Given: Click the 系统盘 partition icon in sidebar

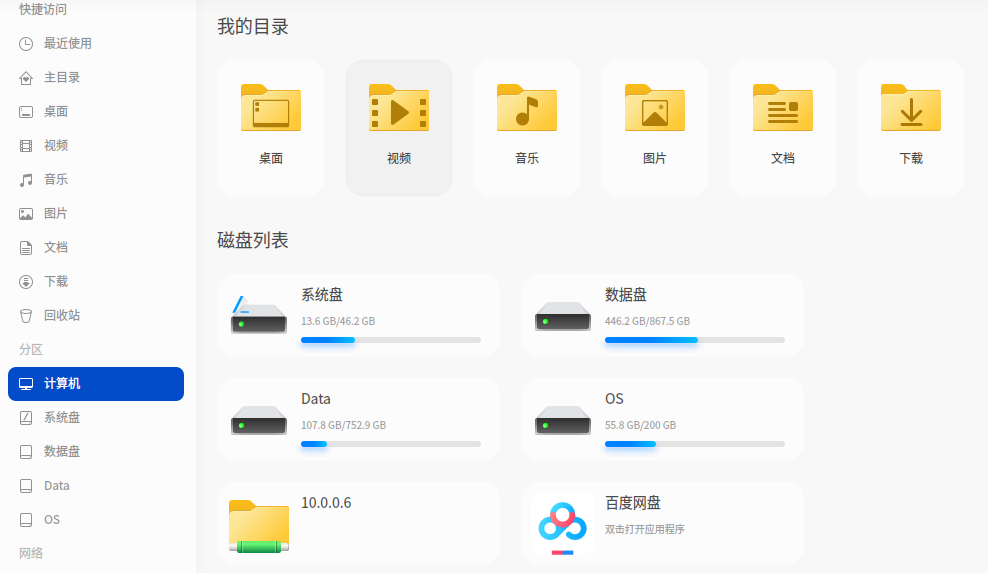Looking at the screenshot, I should [26, 418].
